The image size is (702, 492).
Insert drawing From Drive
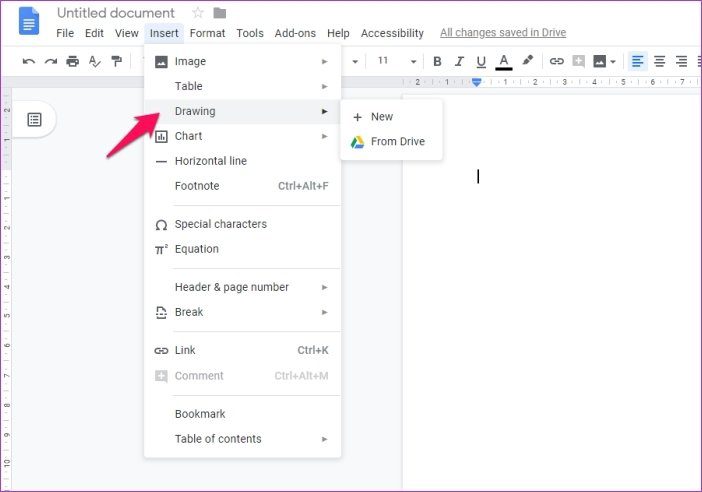[391, 142]
